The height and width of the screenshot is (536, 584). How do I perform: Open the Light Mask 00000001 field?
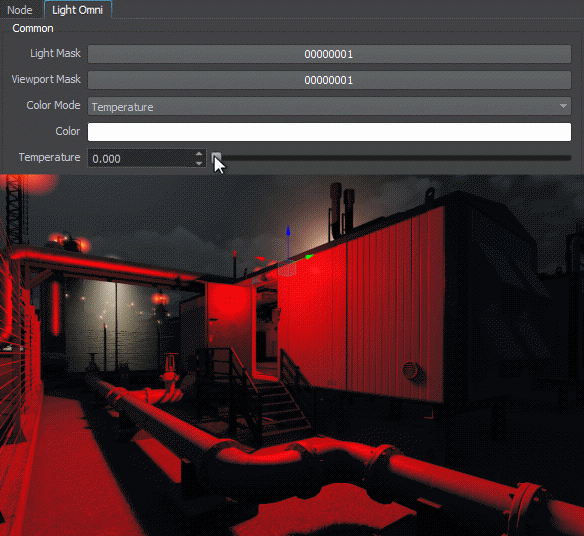coord(329,54)
